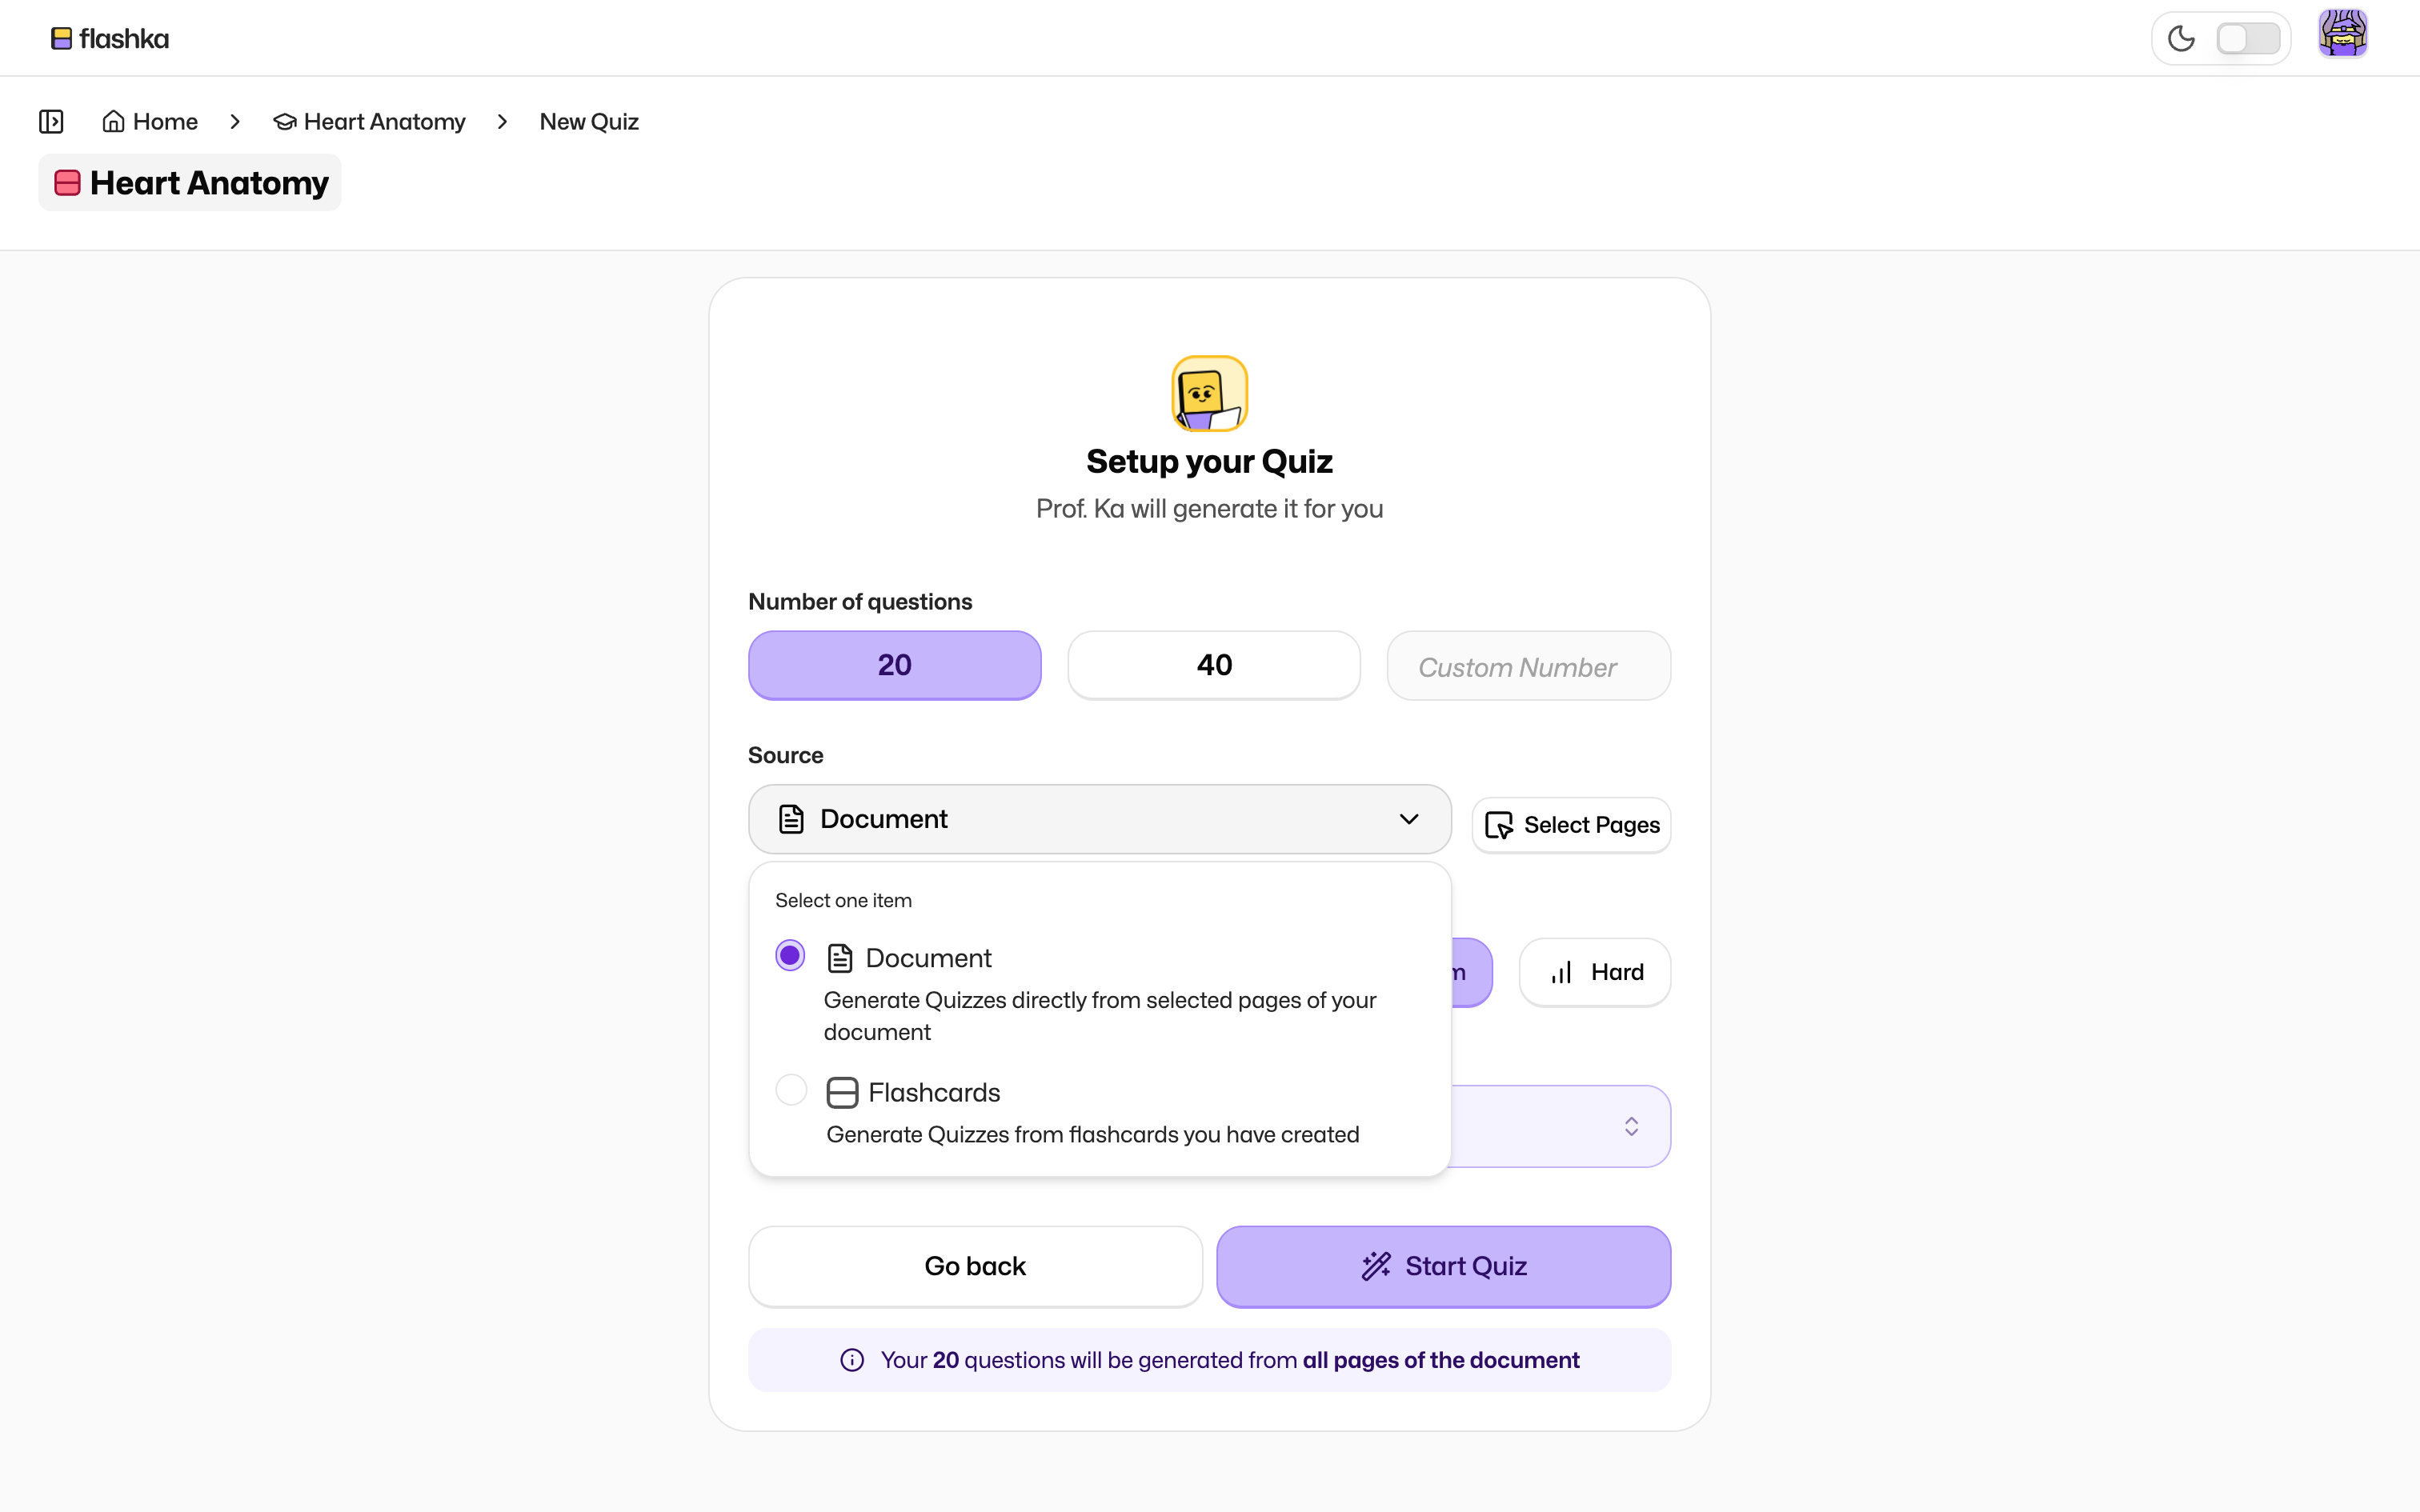Select the Document radio option
The width and height of the screenshot is (2420, 1512).
click(790, 956)
